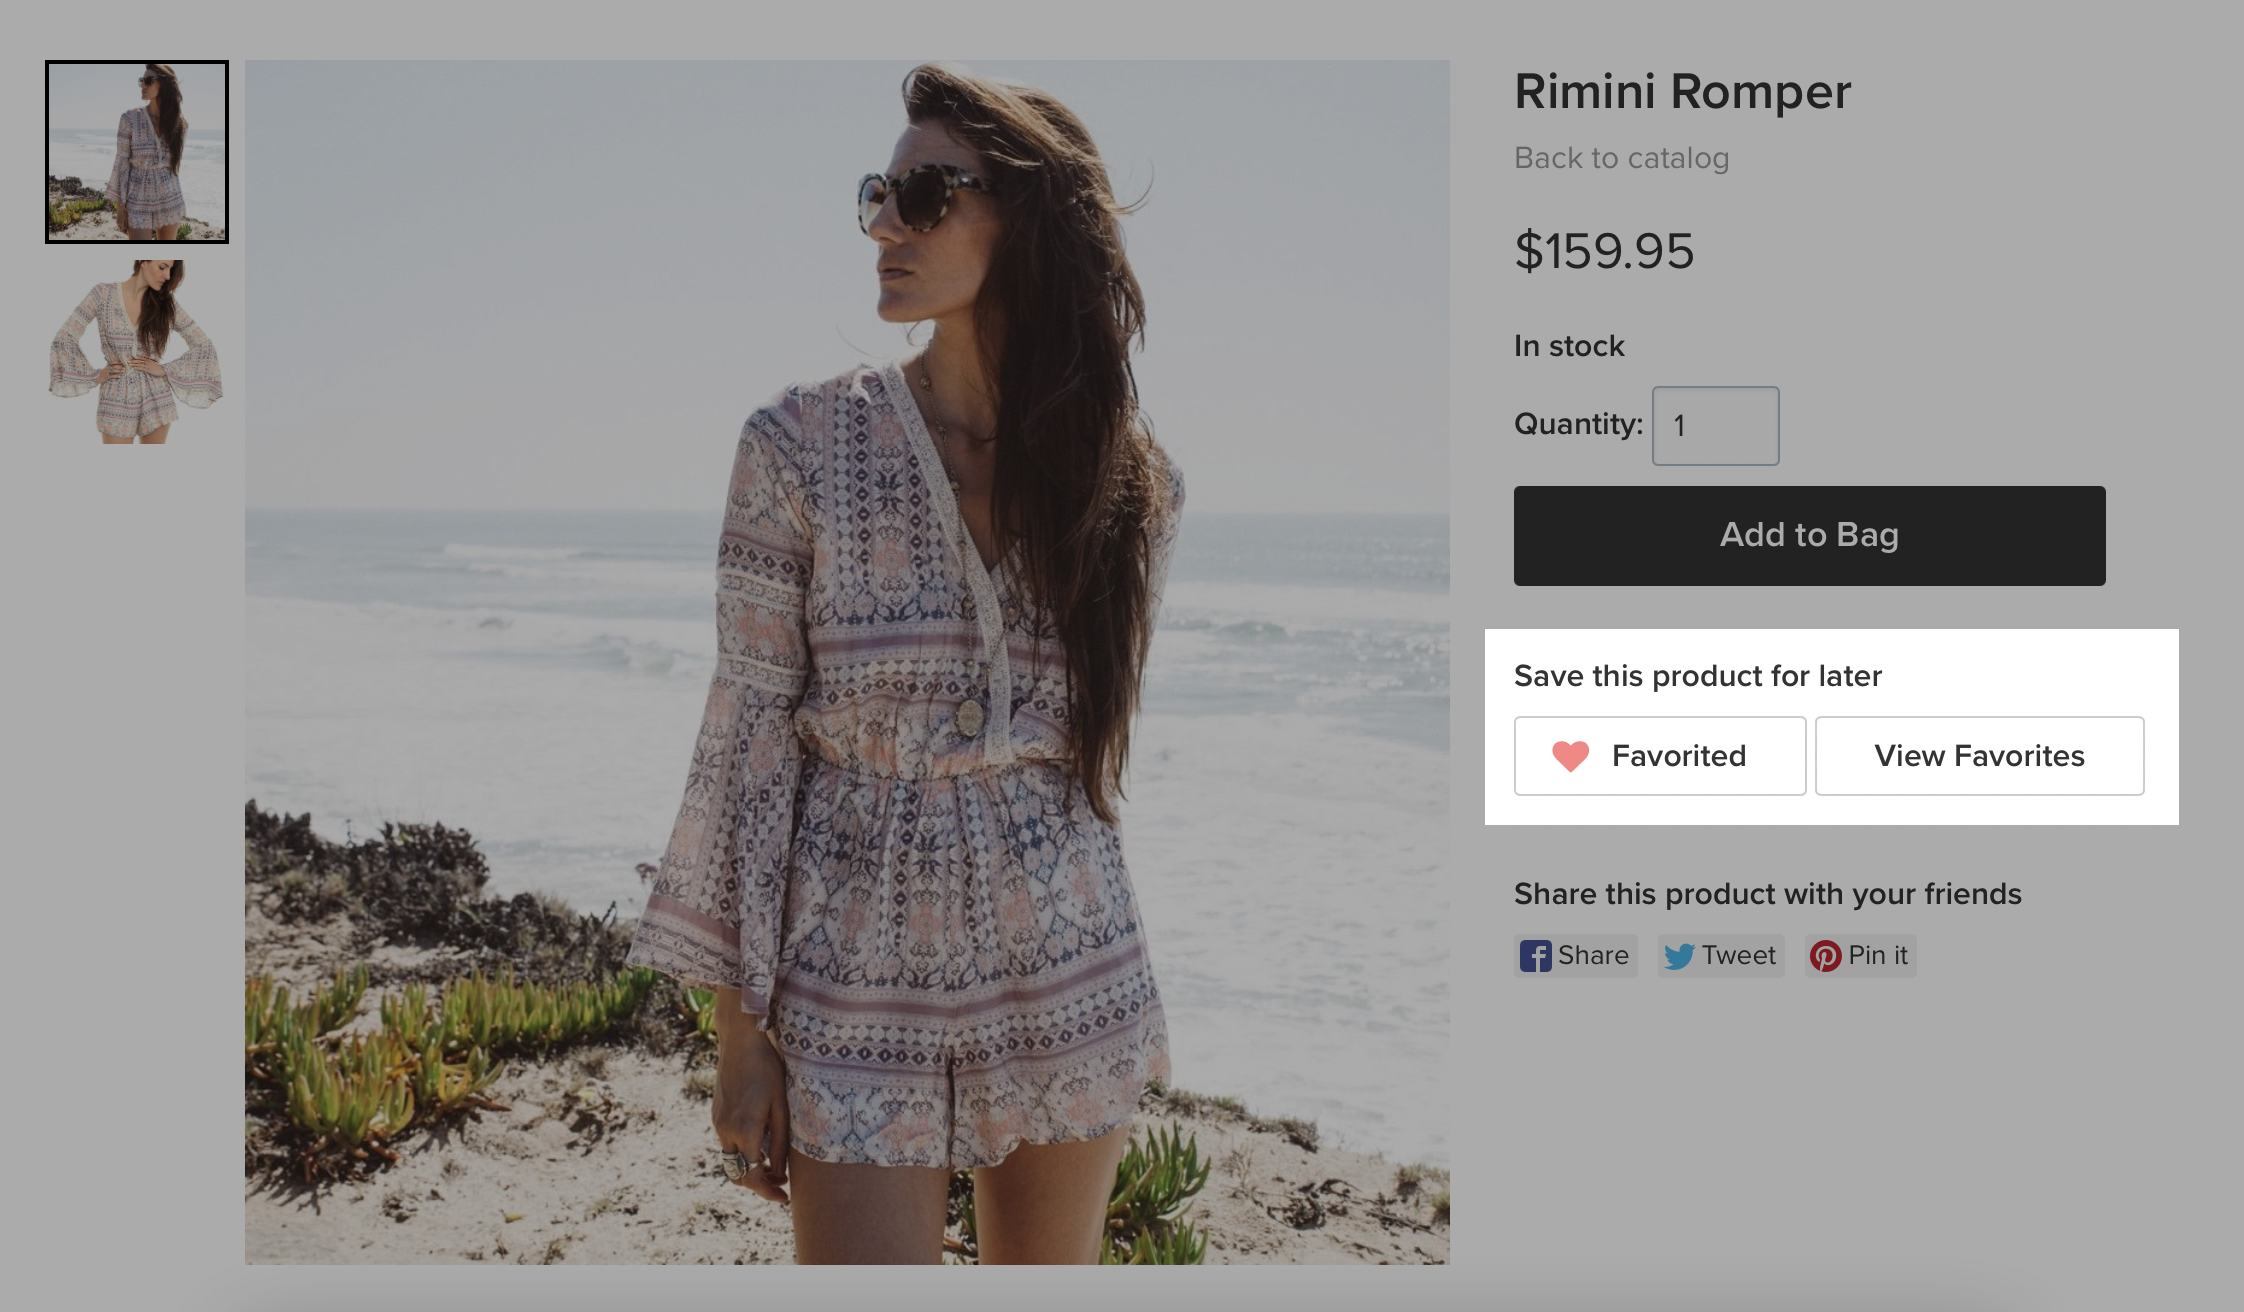Click the pink heart icon

[x=1570, y=756]
